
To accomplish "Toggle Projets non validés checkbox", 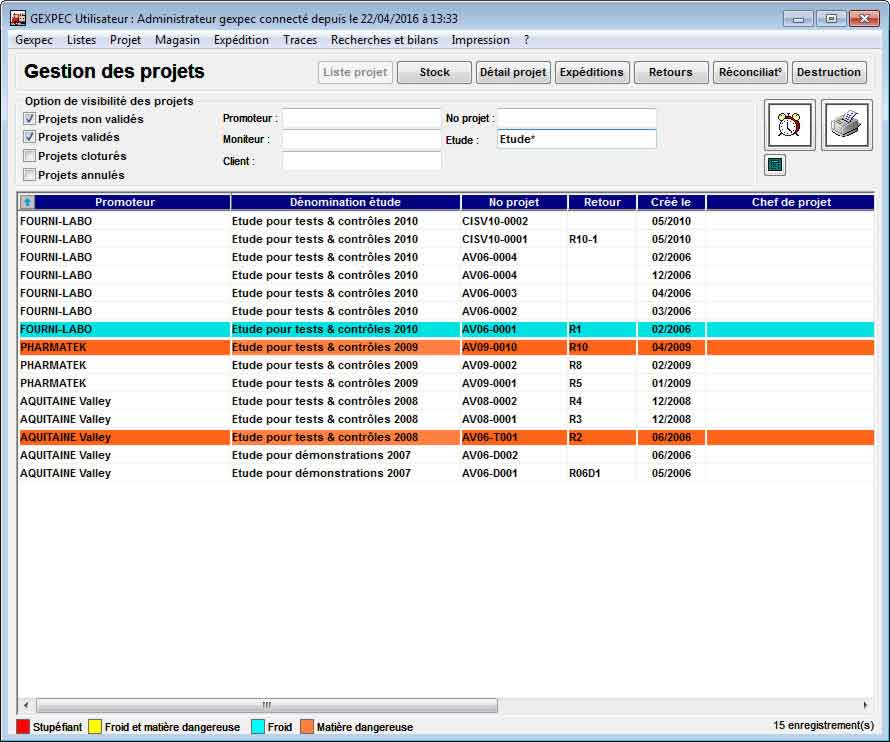I will click(30, 119).
